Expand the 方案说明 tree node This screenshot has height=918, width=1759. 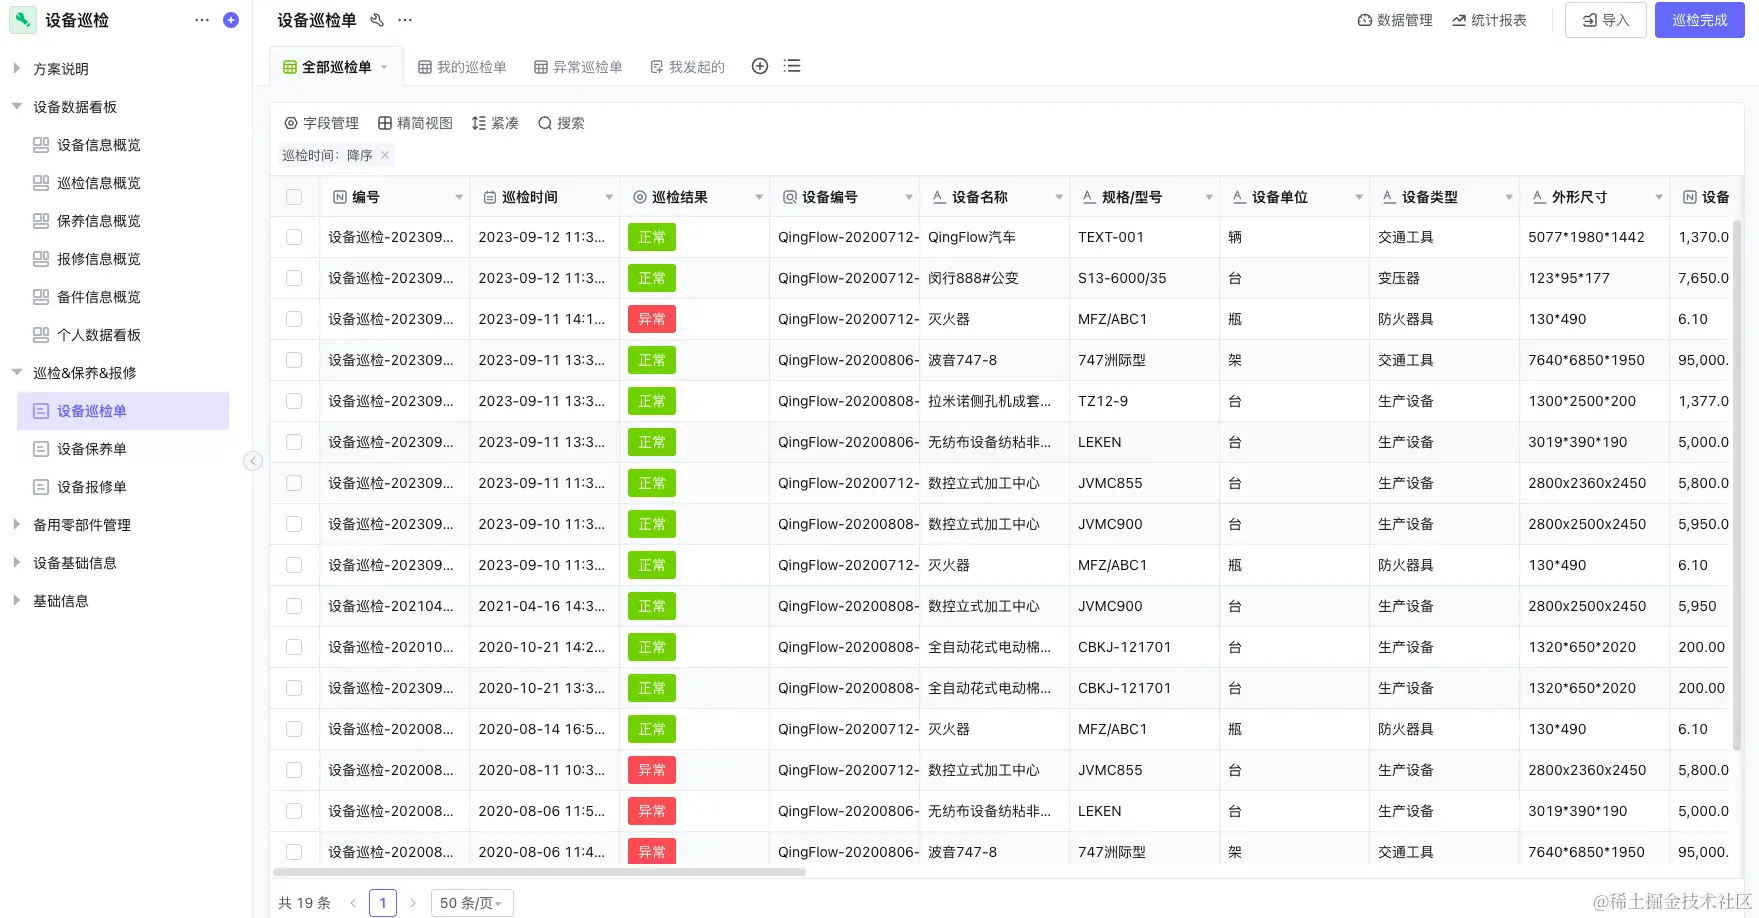[16, 68]
